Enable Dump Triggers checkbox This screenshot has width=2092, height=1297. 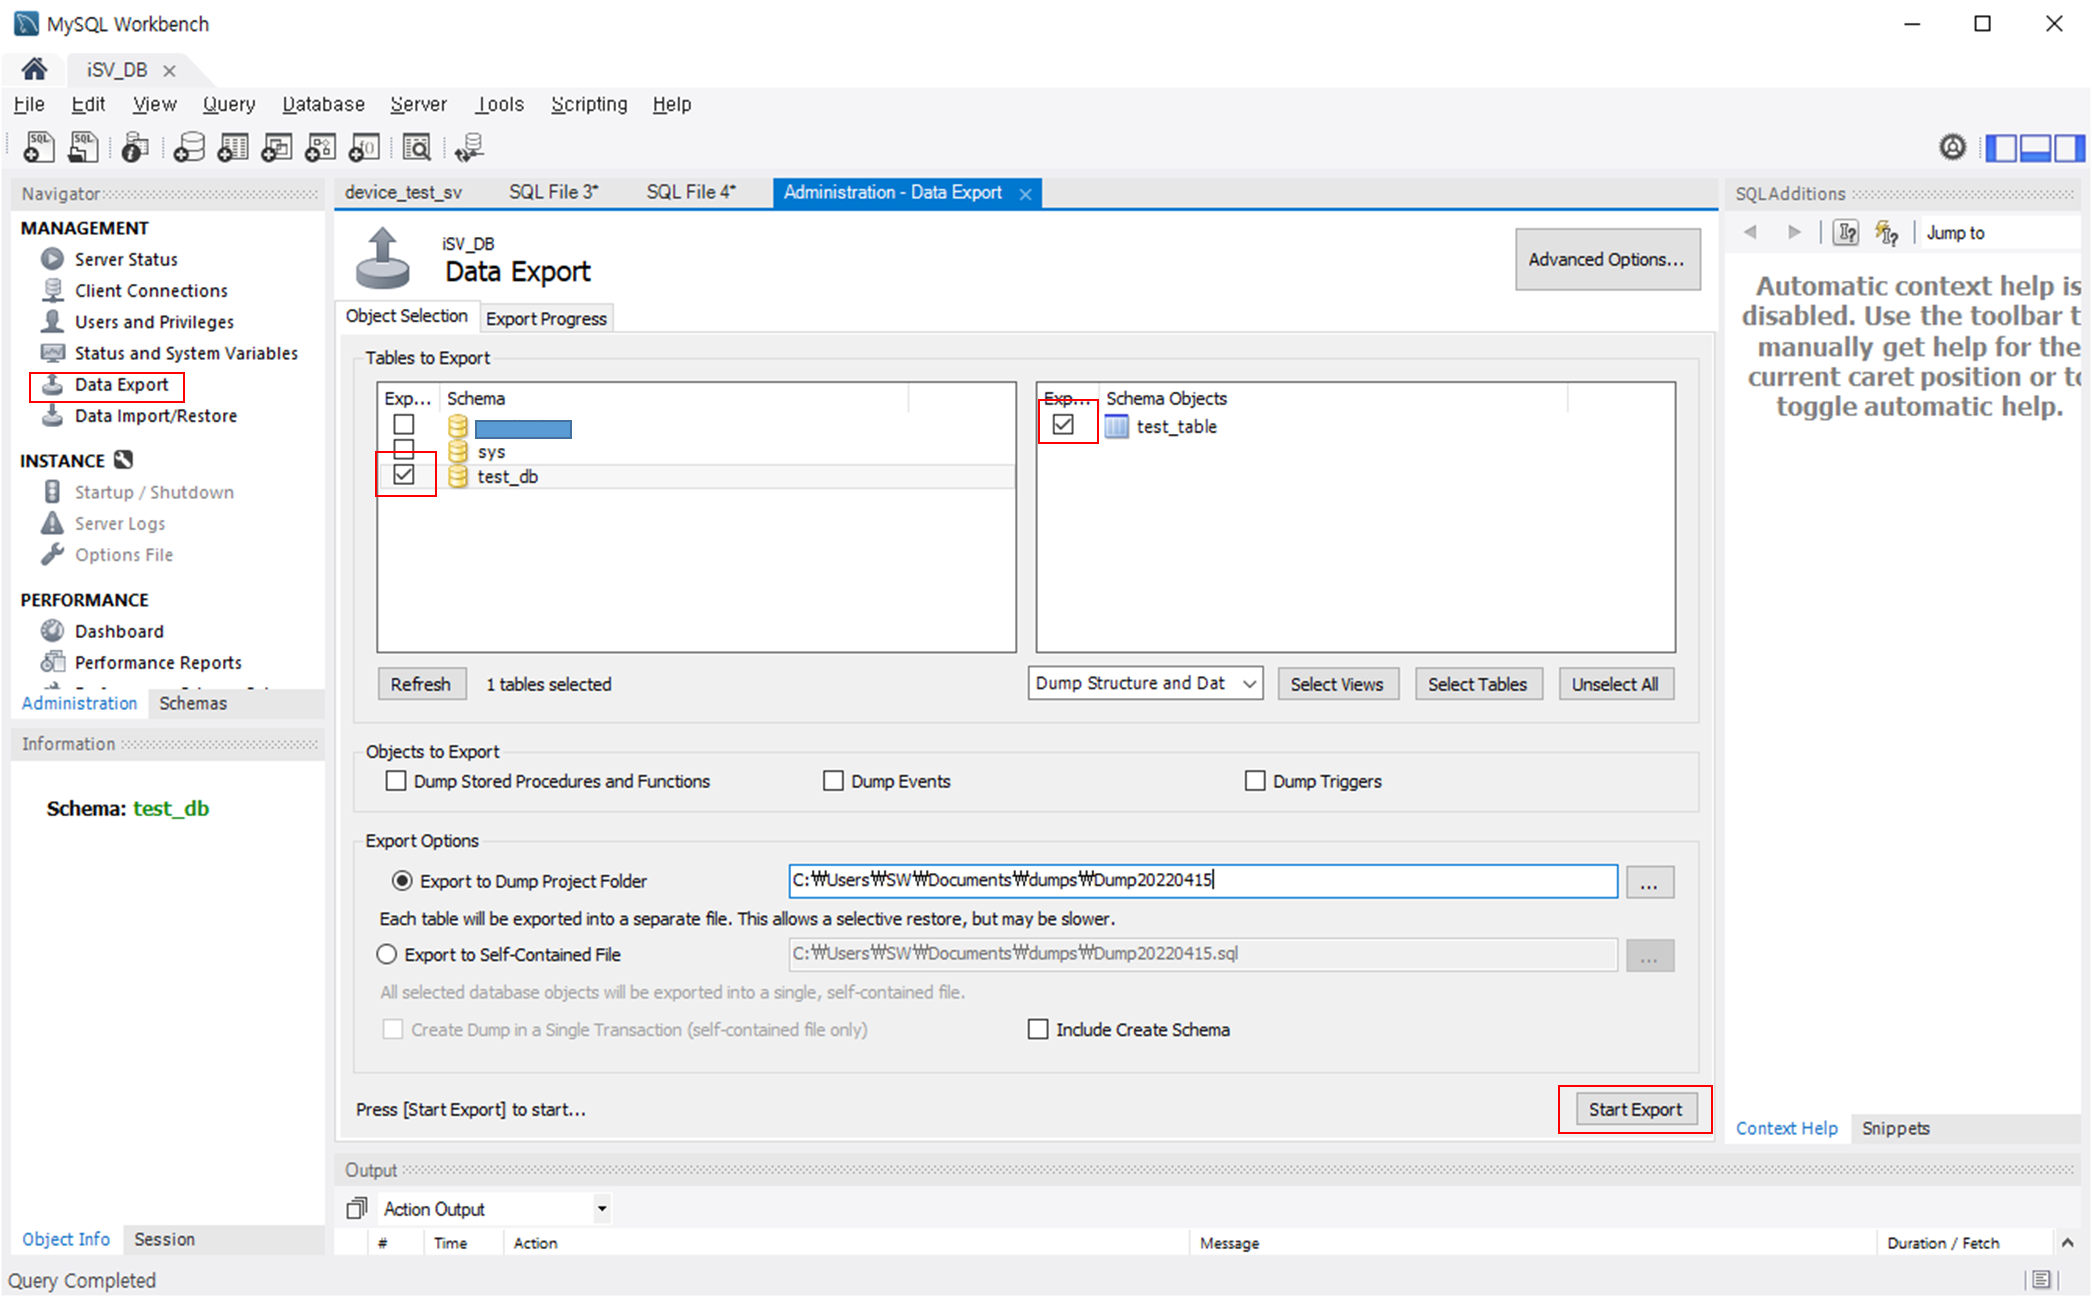coord(1255,781)
